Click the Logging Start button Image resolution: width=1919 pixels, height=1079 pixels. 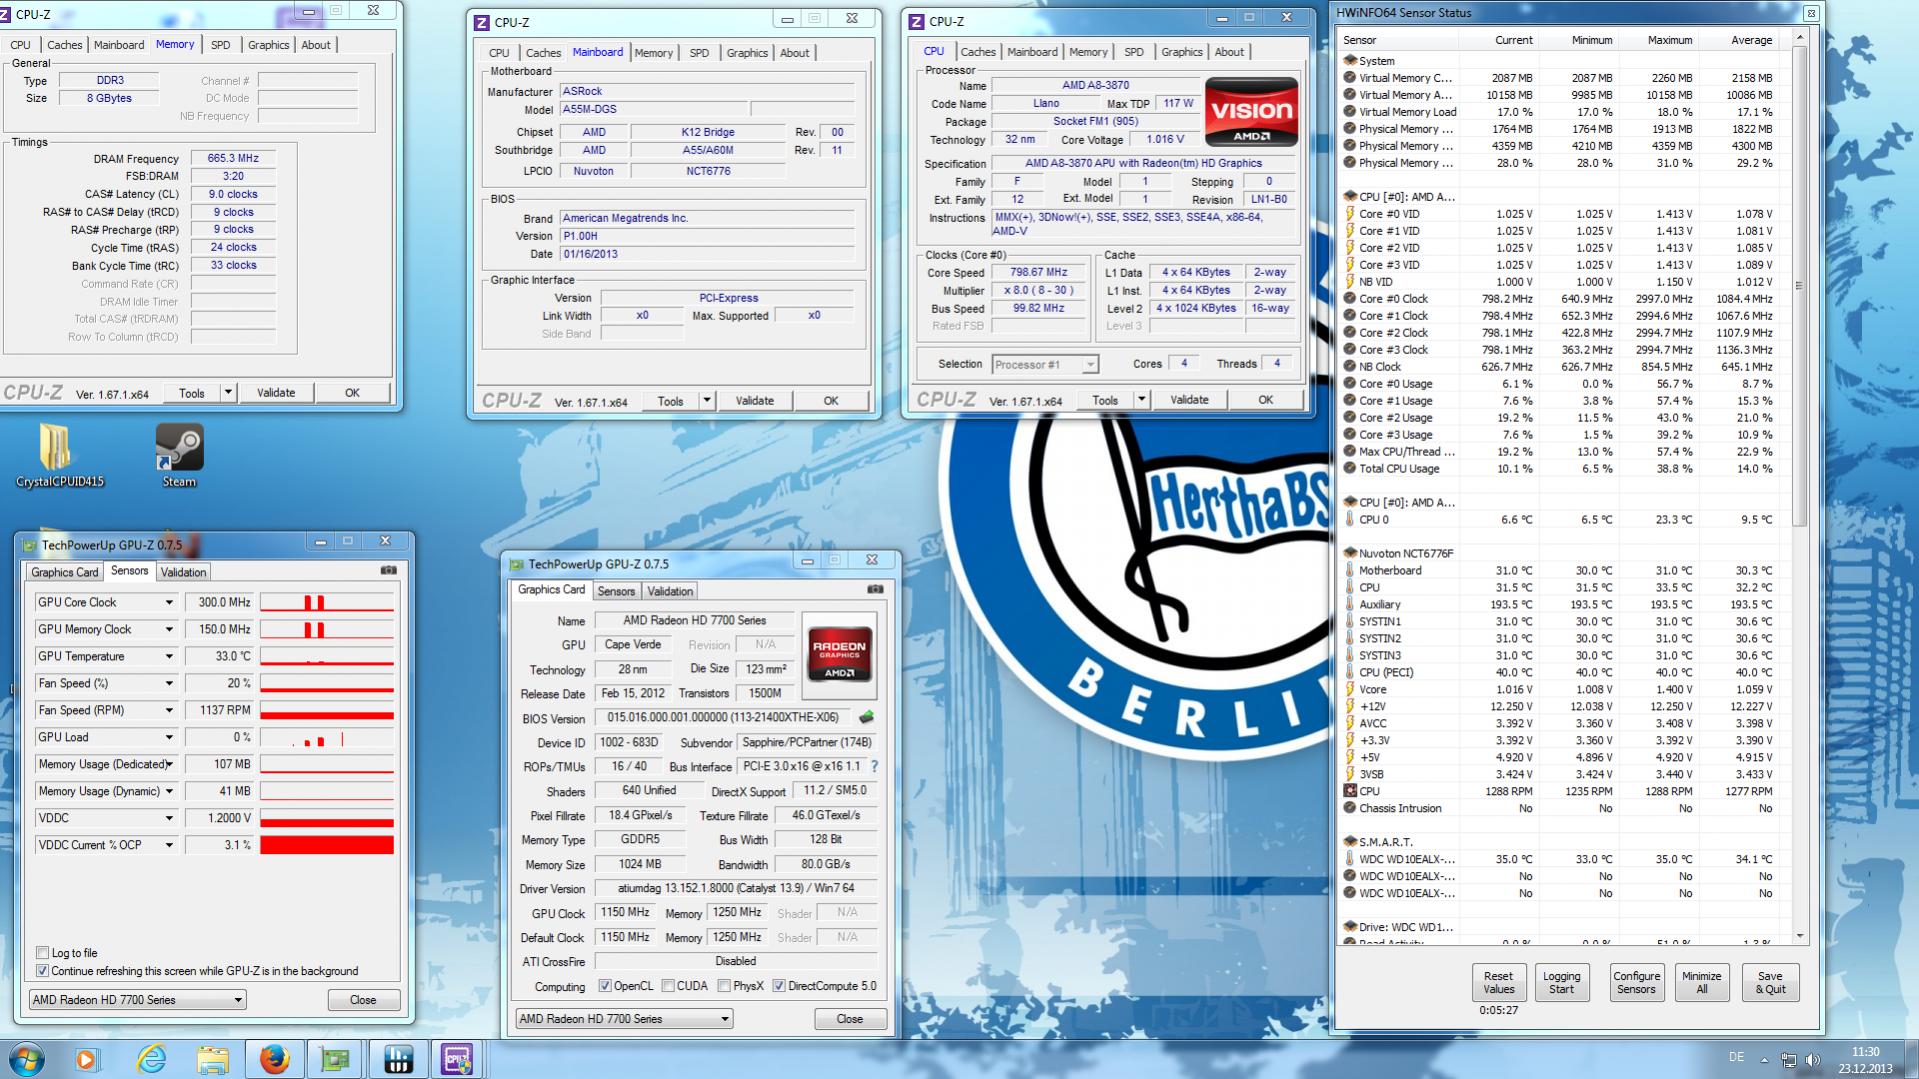point(1561,982)
